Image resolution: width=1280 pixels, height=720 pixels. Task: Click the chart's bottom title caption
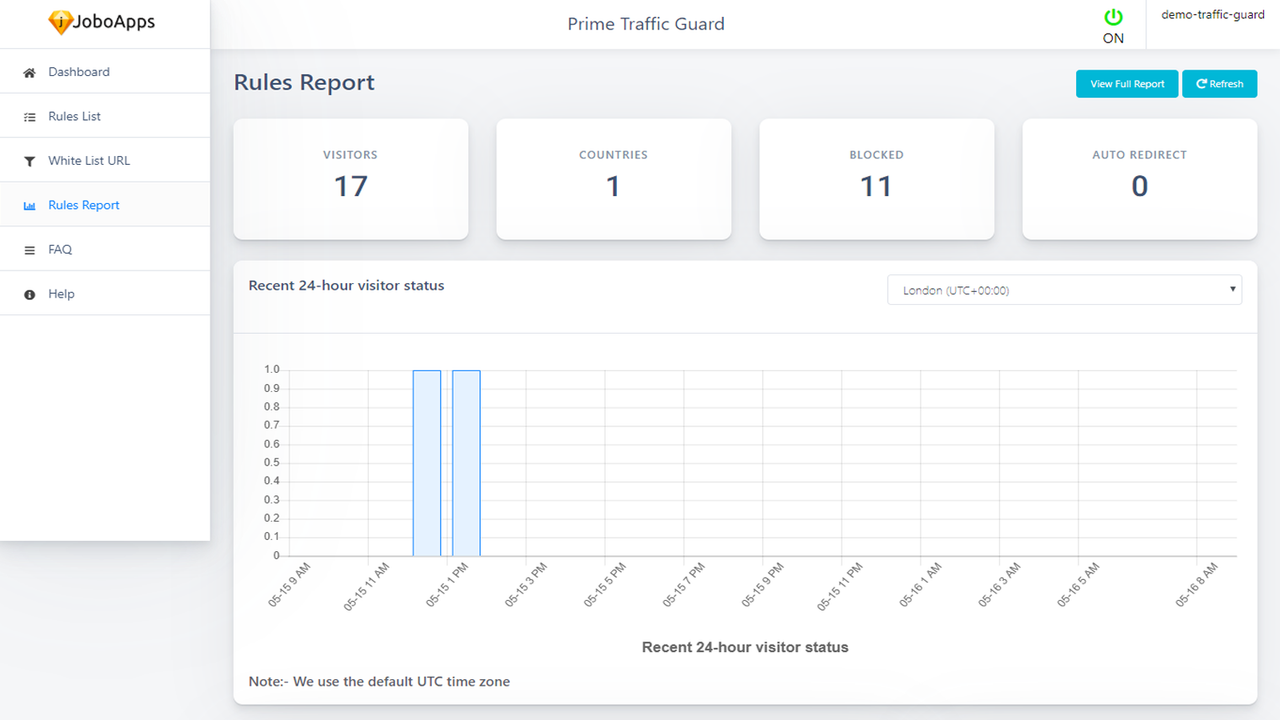[x=745, y=647]
